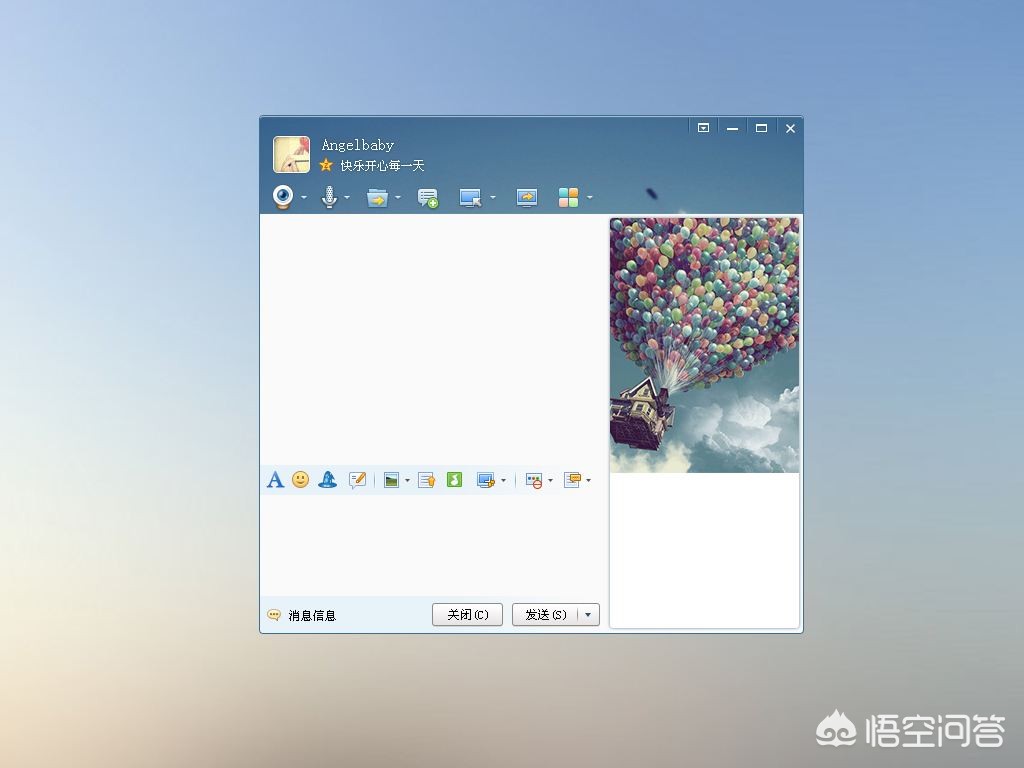Start a voice call with the microphone icon
This screenshot has height=768, width=1024.
pyautogui.click(x=329, y=197)
